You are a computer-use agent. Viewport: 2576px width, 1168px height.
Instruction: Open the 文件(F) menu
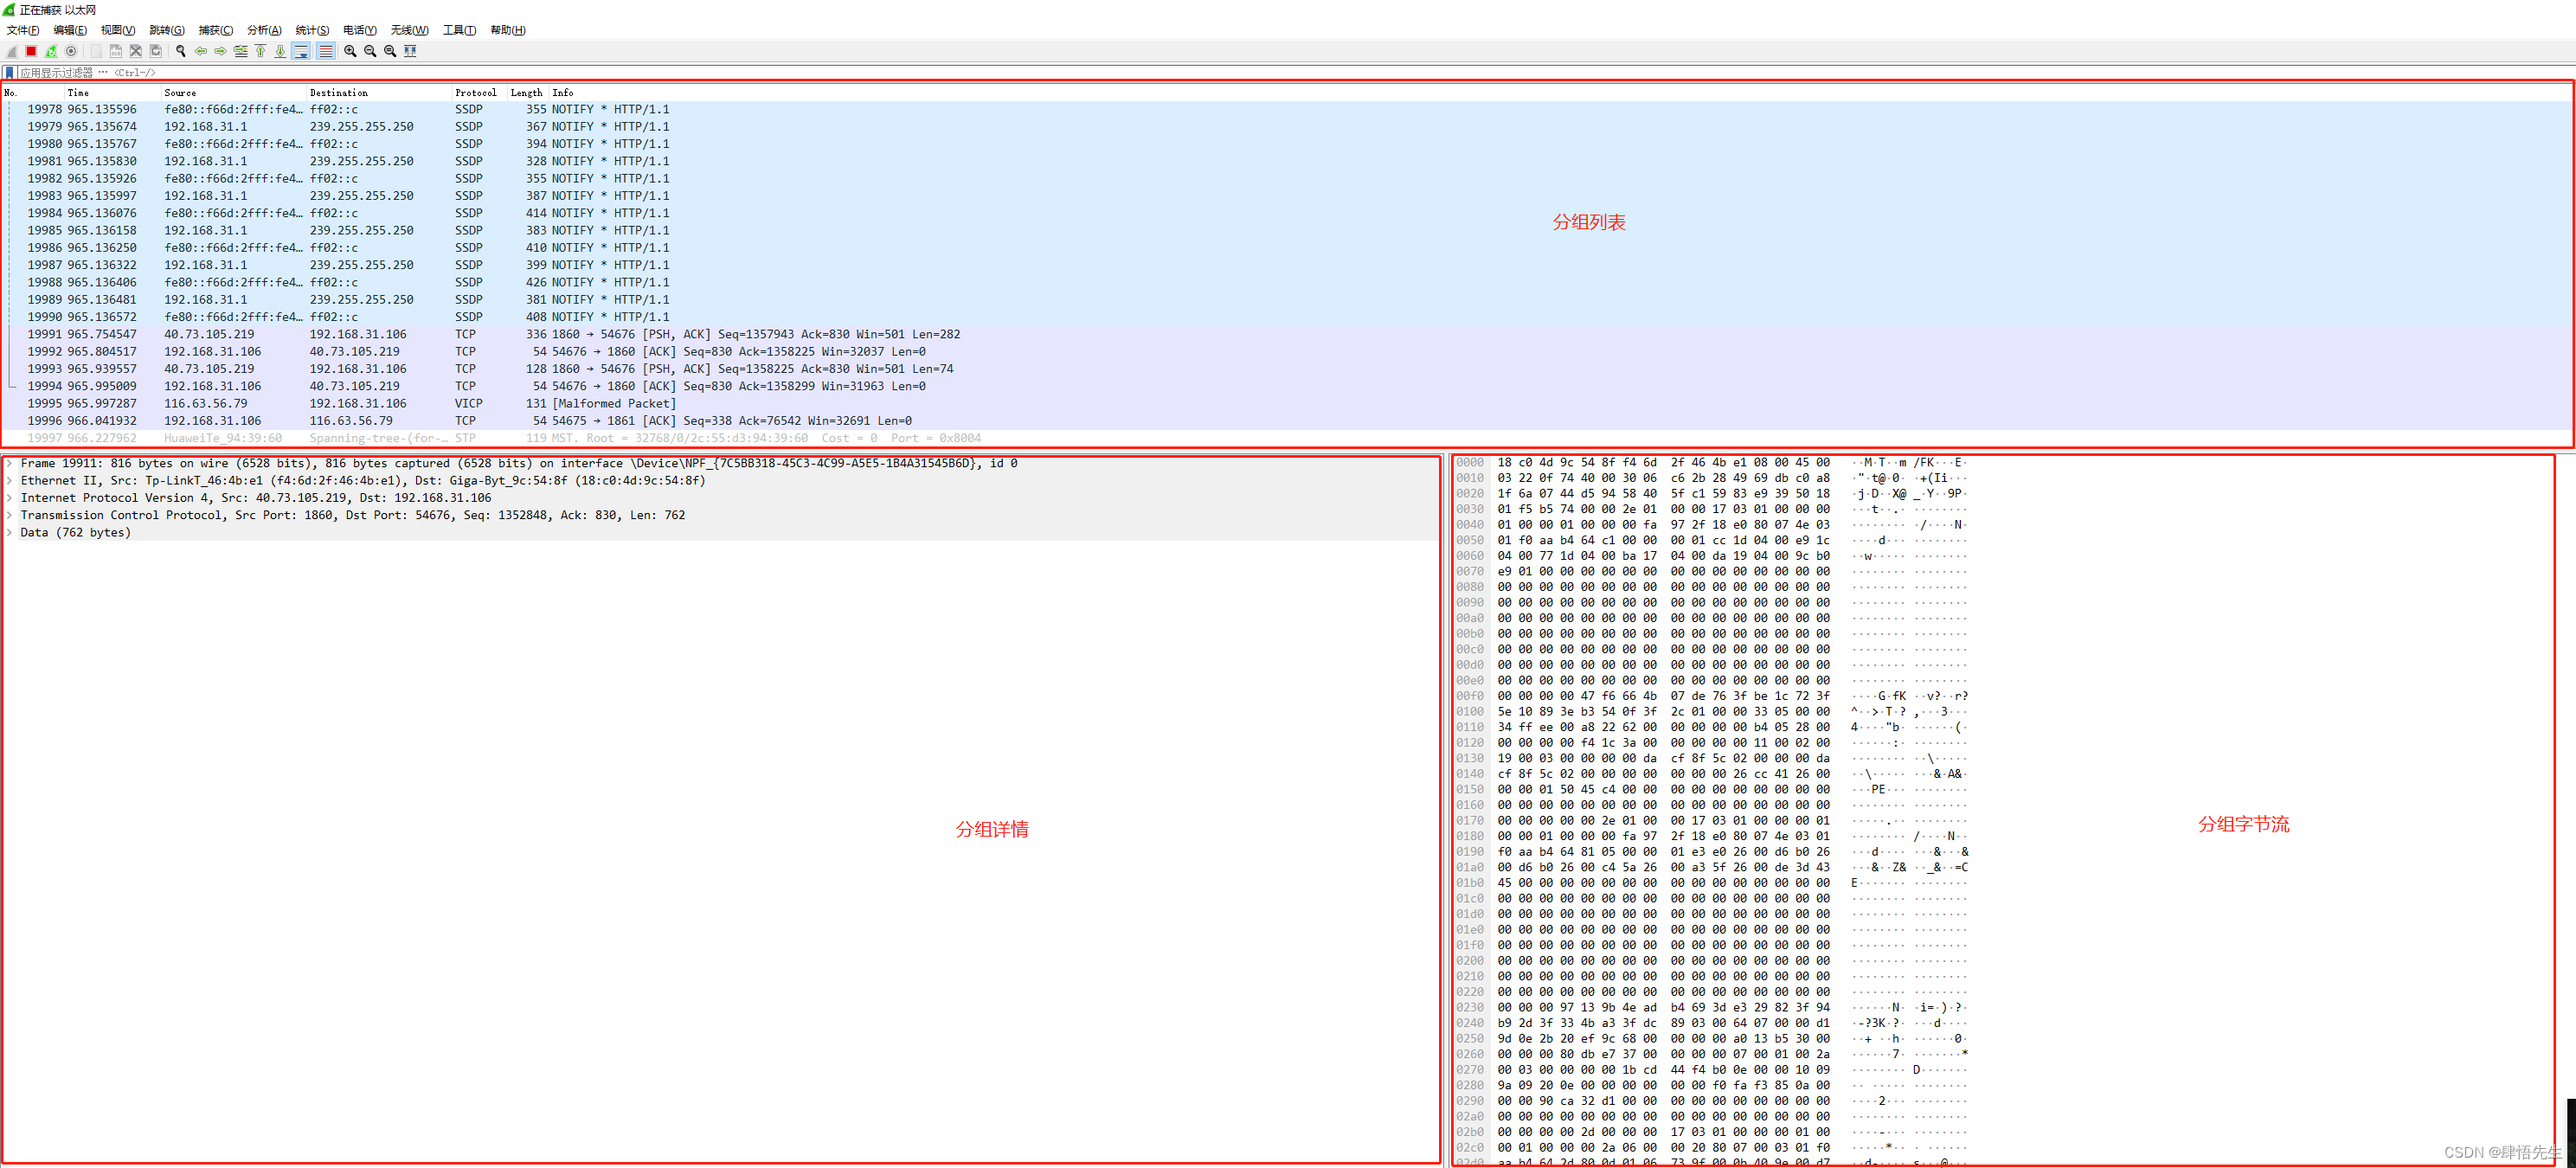[23, 30]
